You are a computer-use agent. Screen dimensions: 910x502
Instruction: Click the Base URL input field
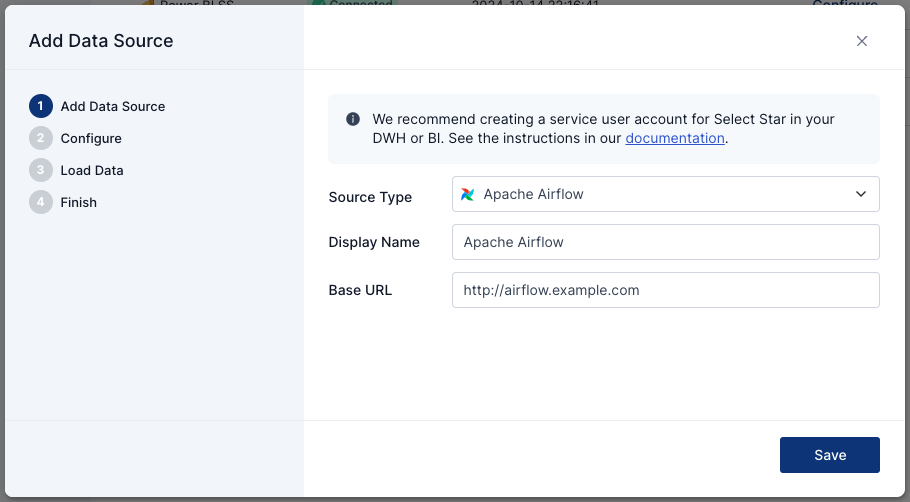pos(666,290)
